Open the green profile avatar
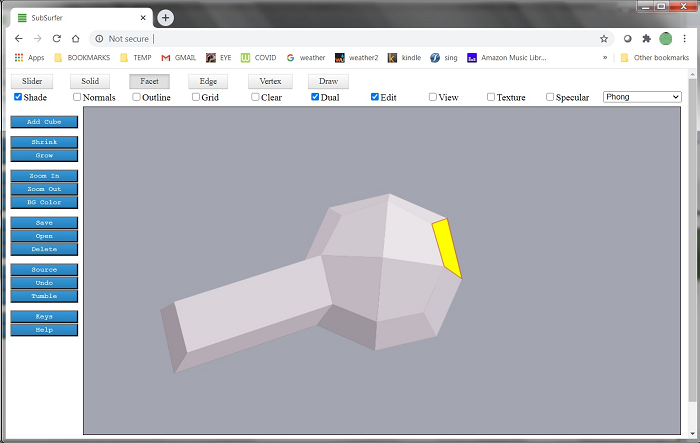The image size is (700, 443). point(666,39)
